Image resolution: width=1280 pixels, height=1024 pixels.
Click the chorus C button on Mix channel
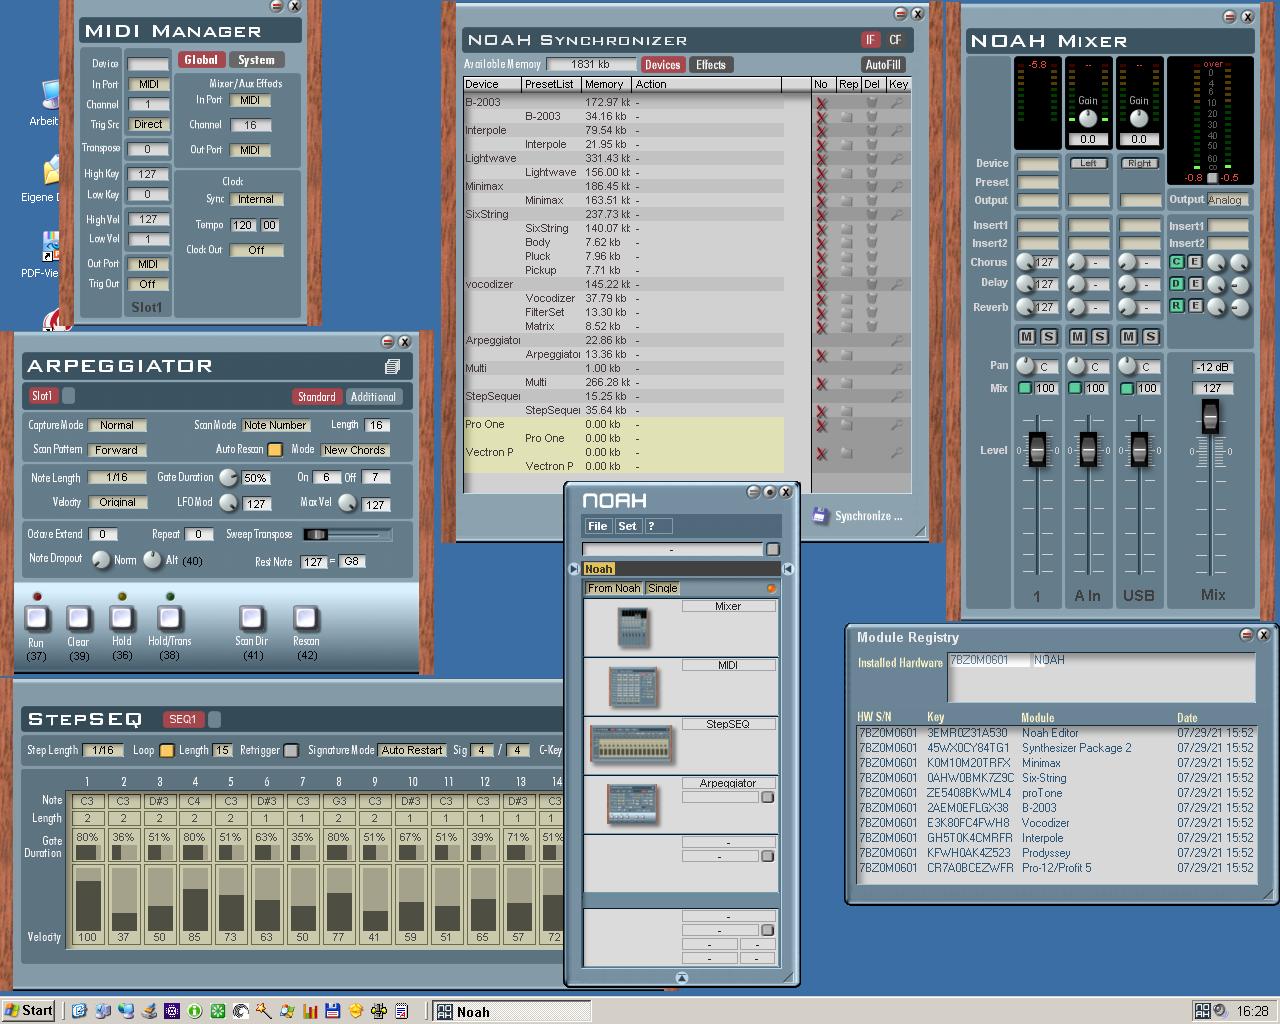(1177, 262)
